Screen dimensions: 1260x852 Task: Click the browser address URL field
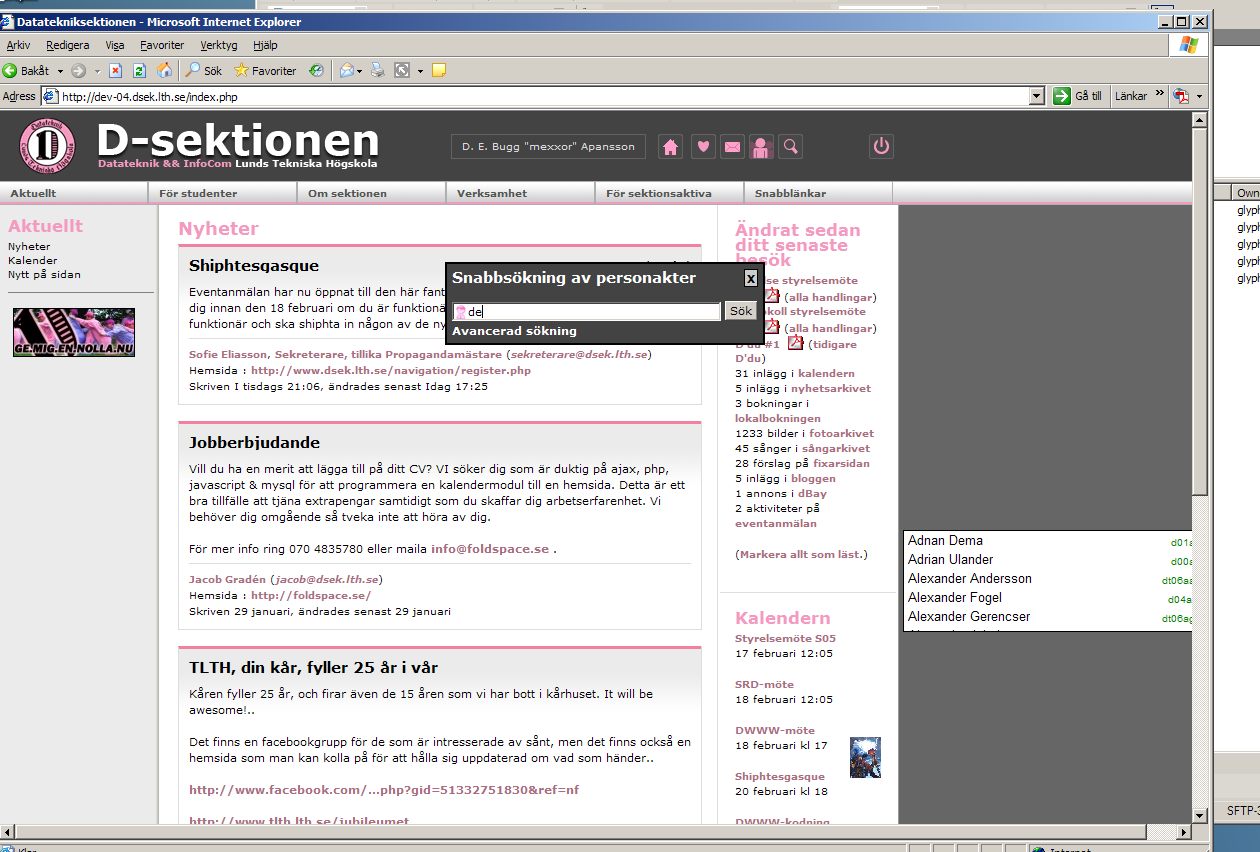coord(535,97)
